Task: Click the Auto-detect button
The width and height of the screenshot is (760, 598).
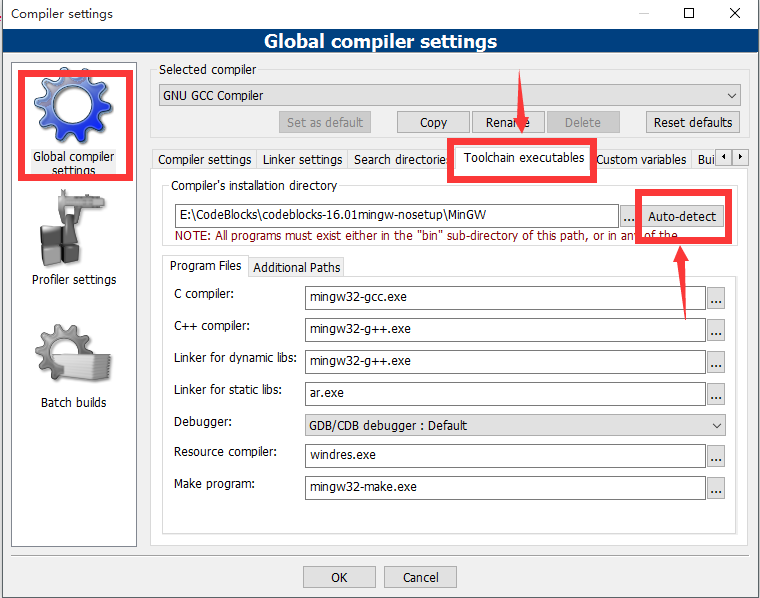Action: (682, 217)
